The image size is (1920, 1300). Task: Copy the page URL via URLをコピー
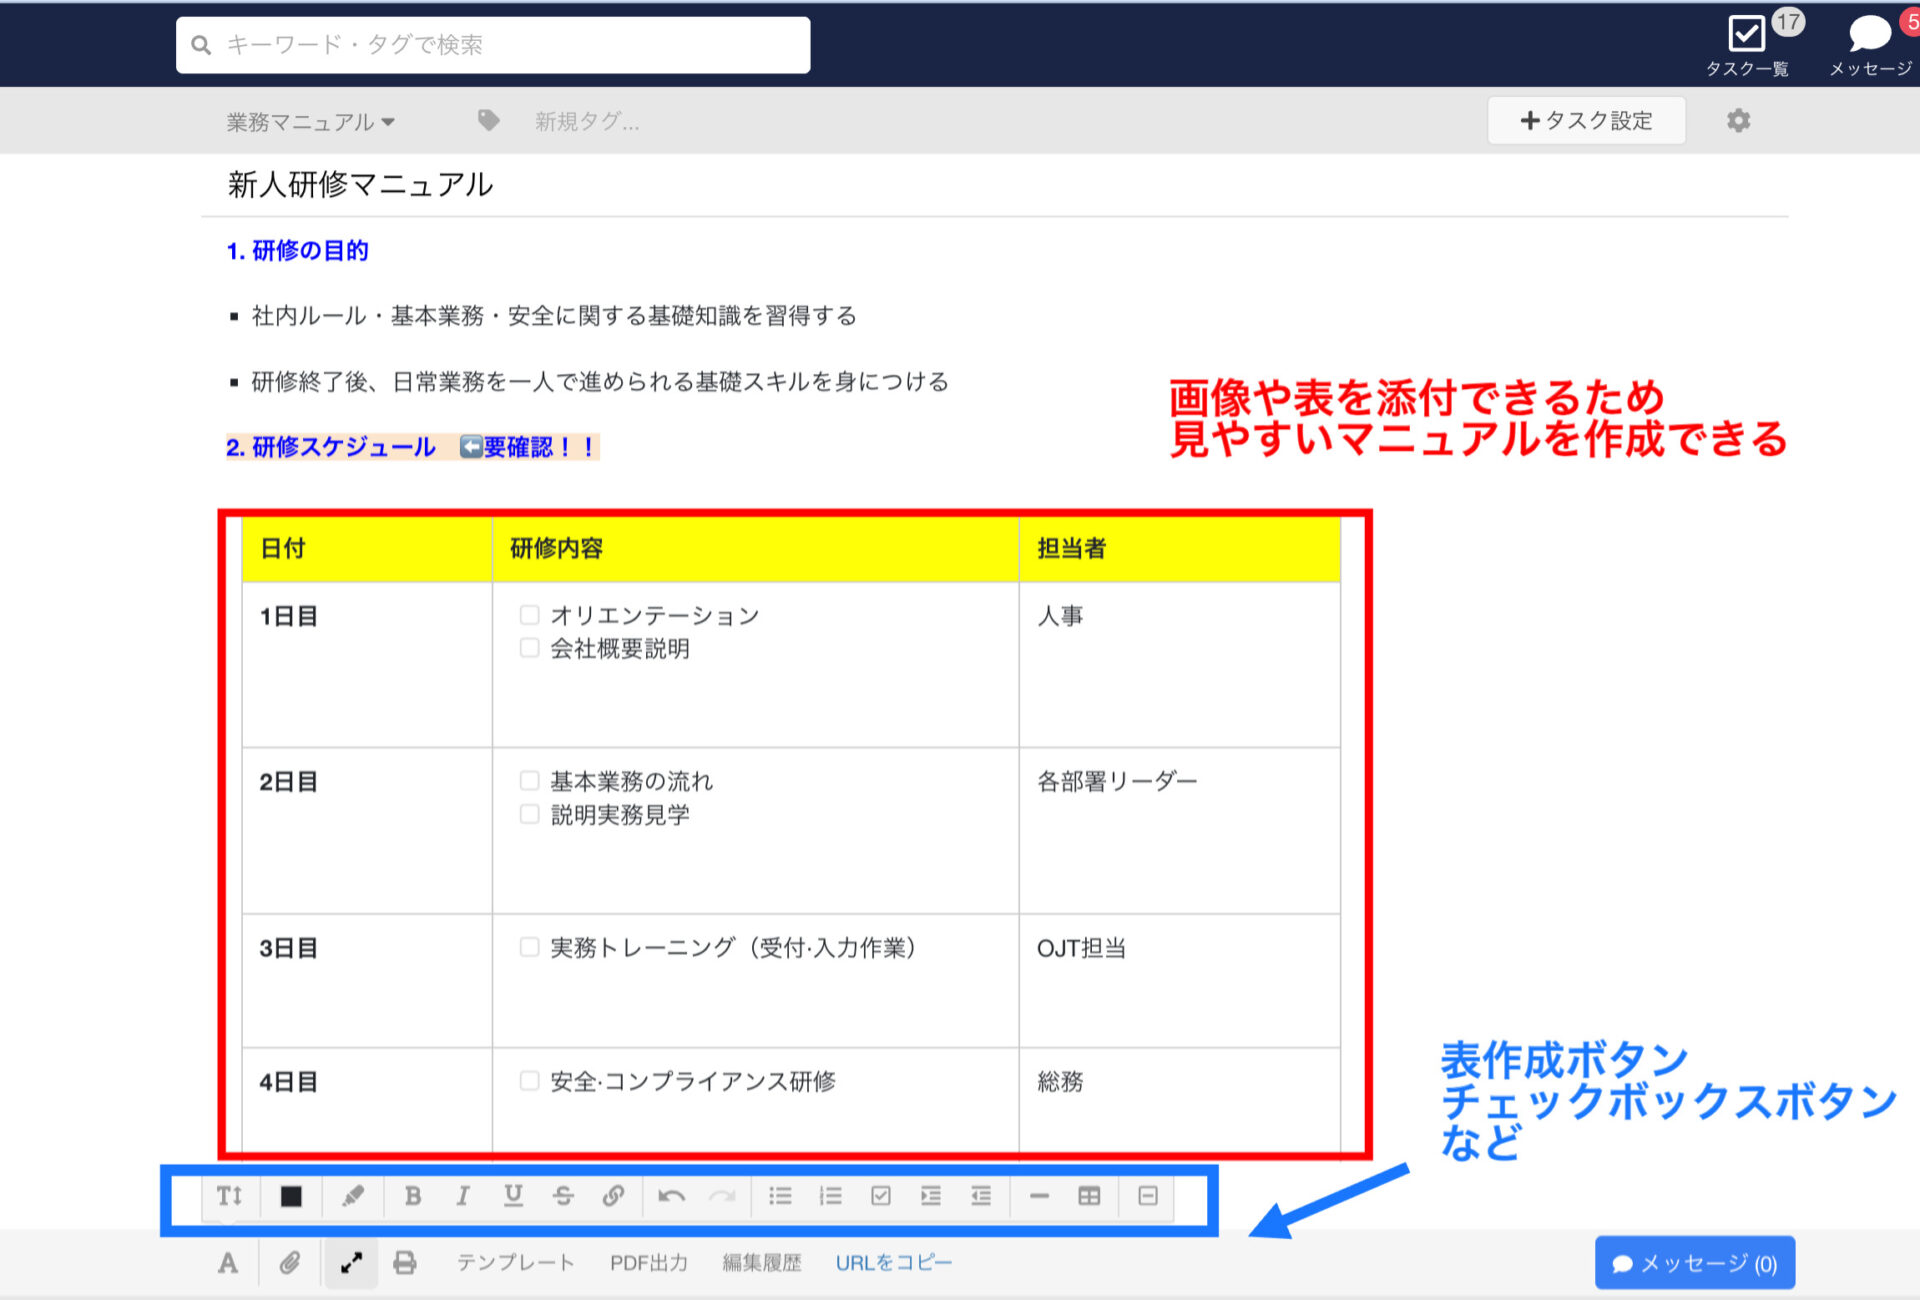(893, 1262)
